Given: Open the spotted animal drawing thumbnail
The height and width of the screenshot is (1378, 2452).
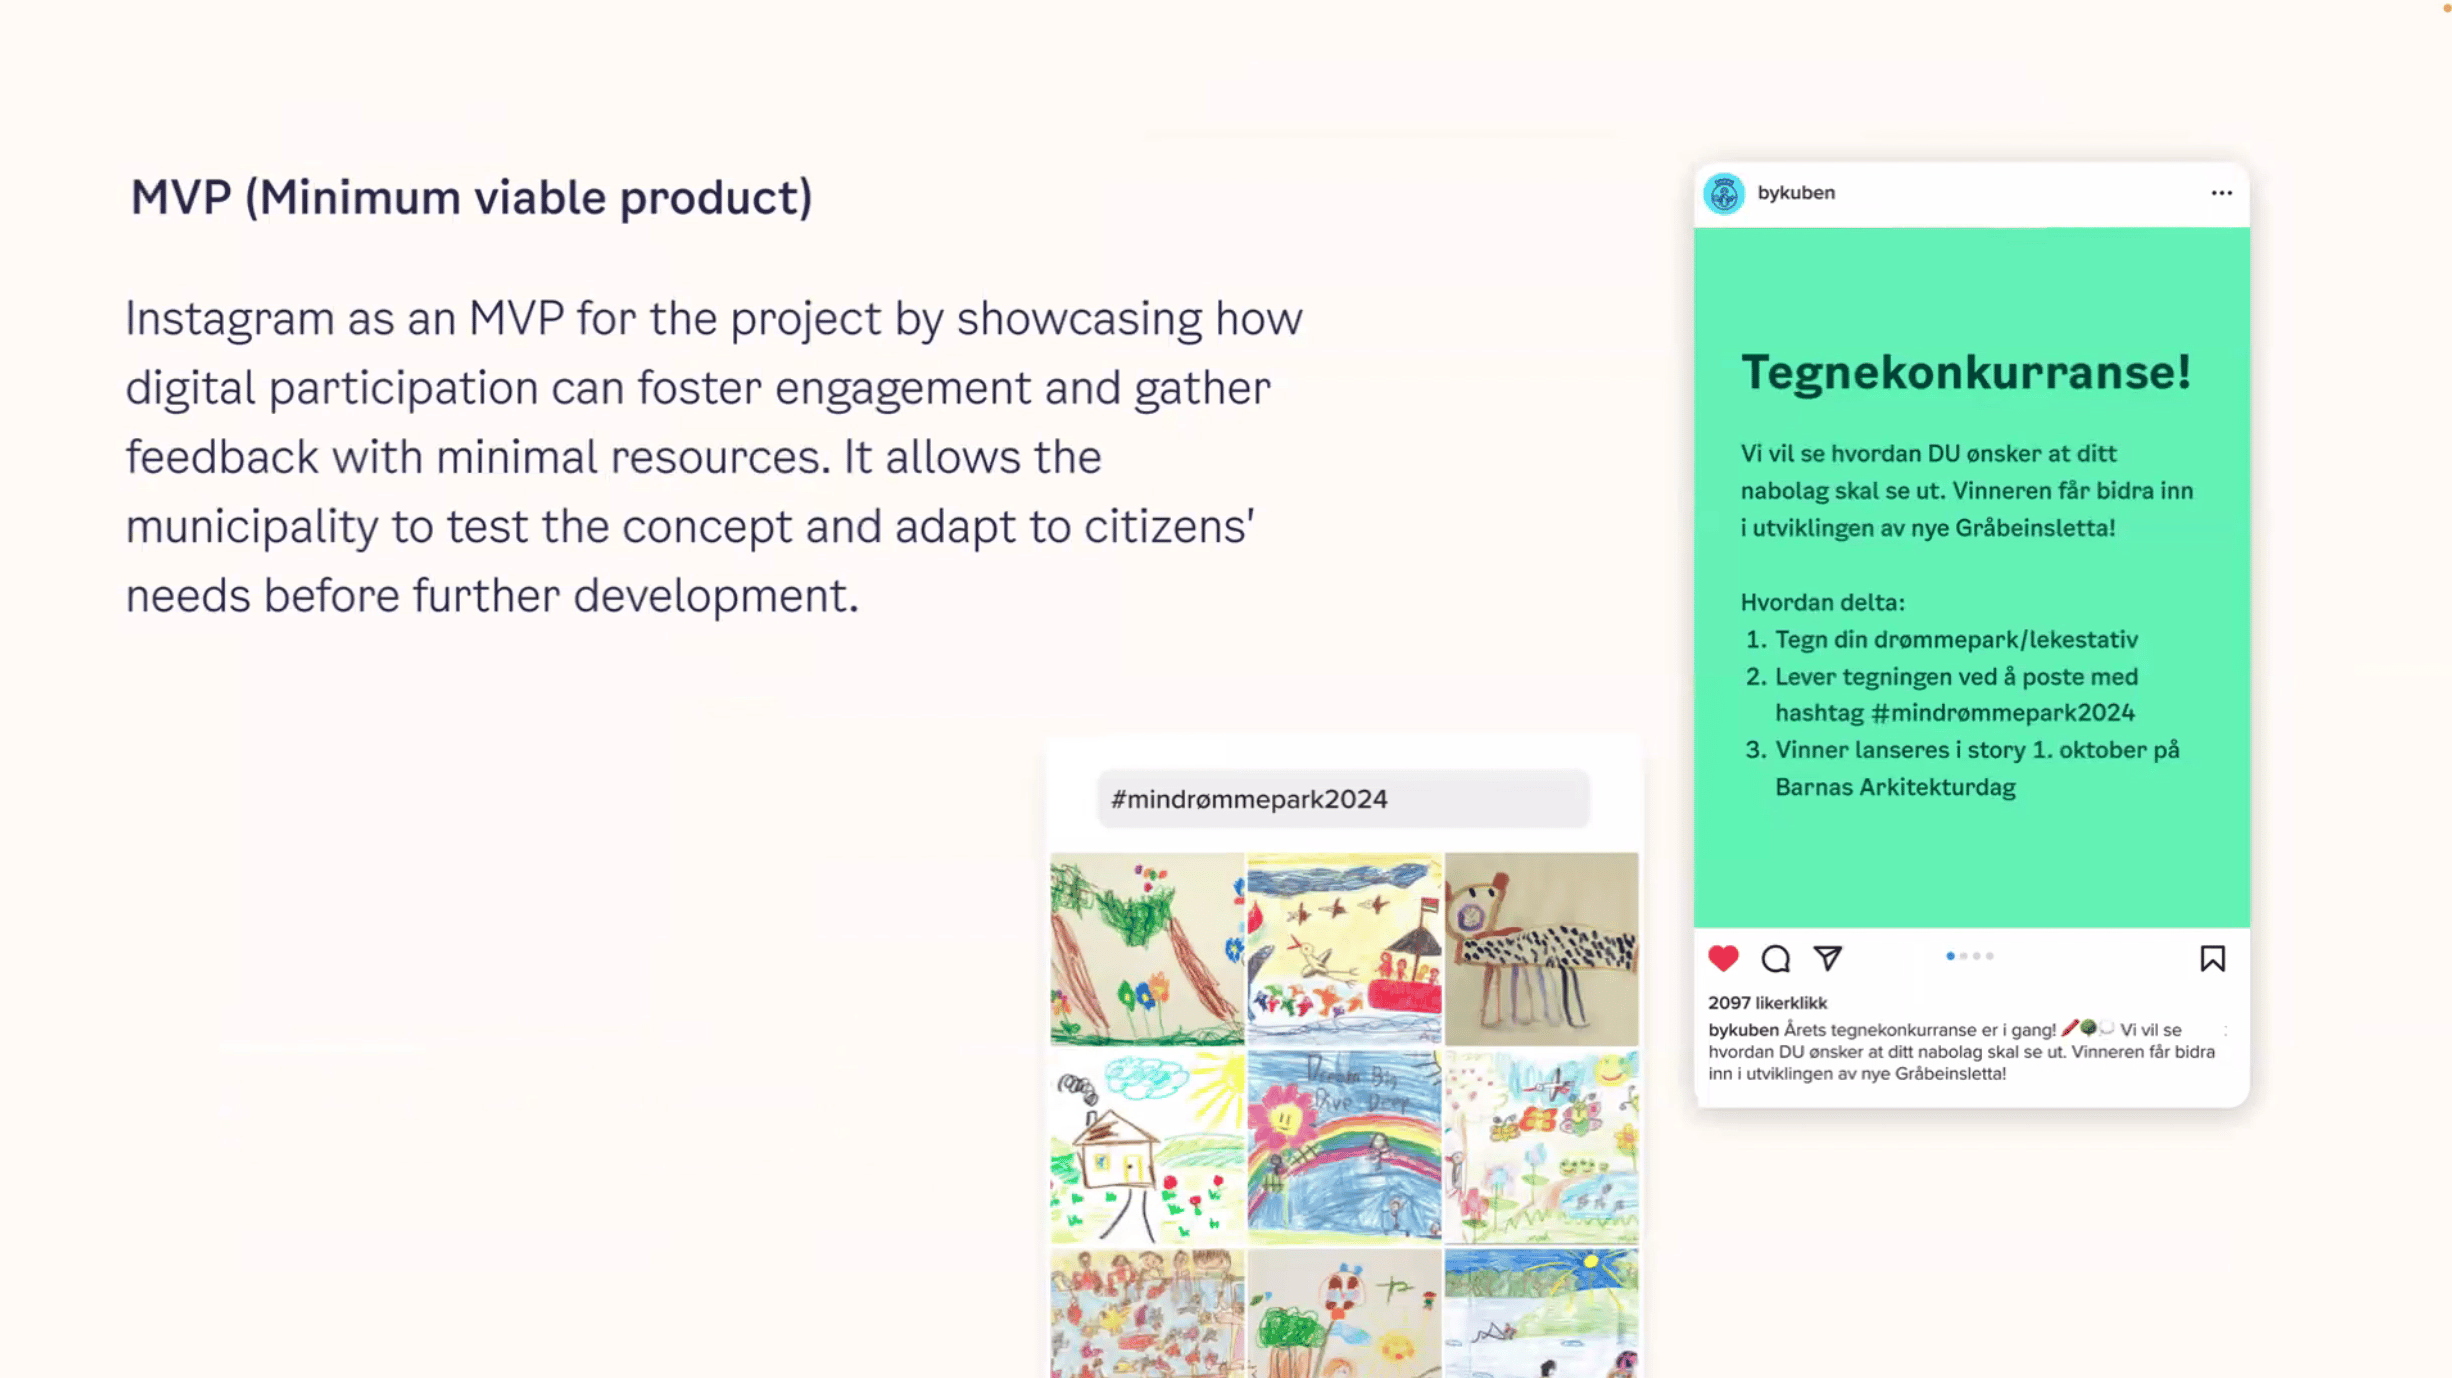Looking at the screenshot, I should (x=1541, y=948).
